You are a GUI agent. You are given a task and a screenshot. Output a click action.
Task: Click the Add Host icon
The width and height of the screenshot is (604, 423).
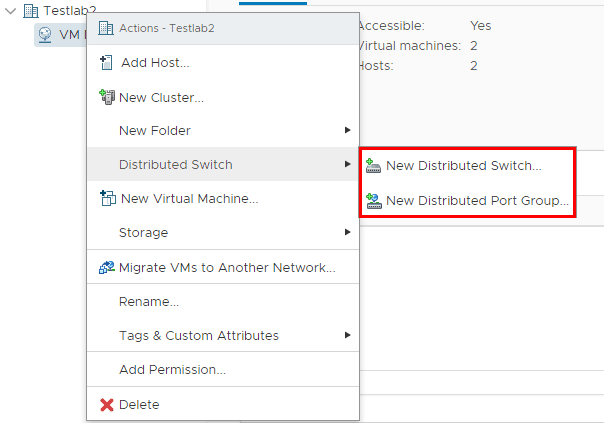pyautogui.click(x=107, y=62)
